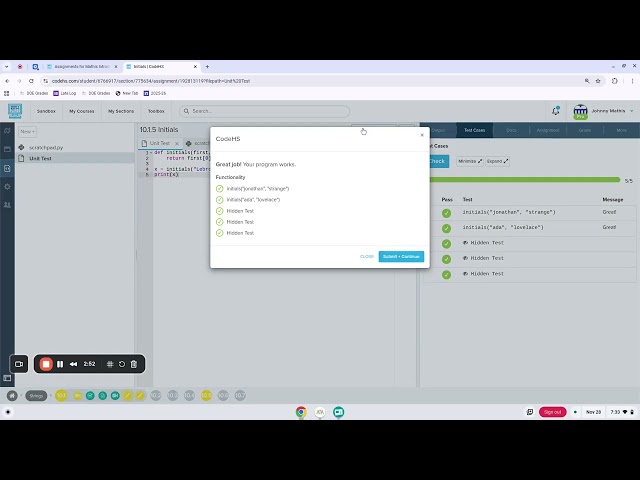Rewind the screen recording

[73, 364]
